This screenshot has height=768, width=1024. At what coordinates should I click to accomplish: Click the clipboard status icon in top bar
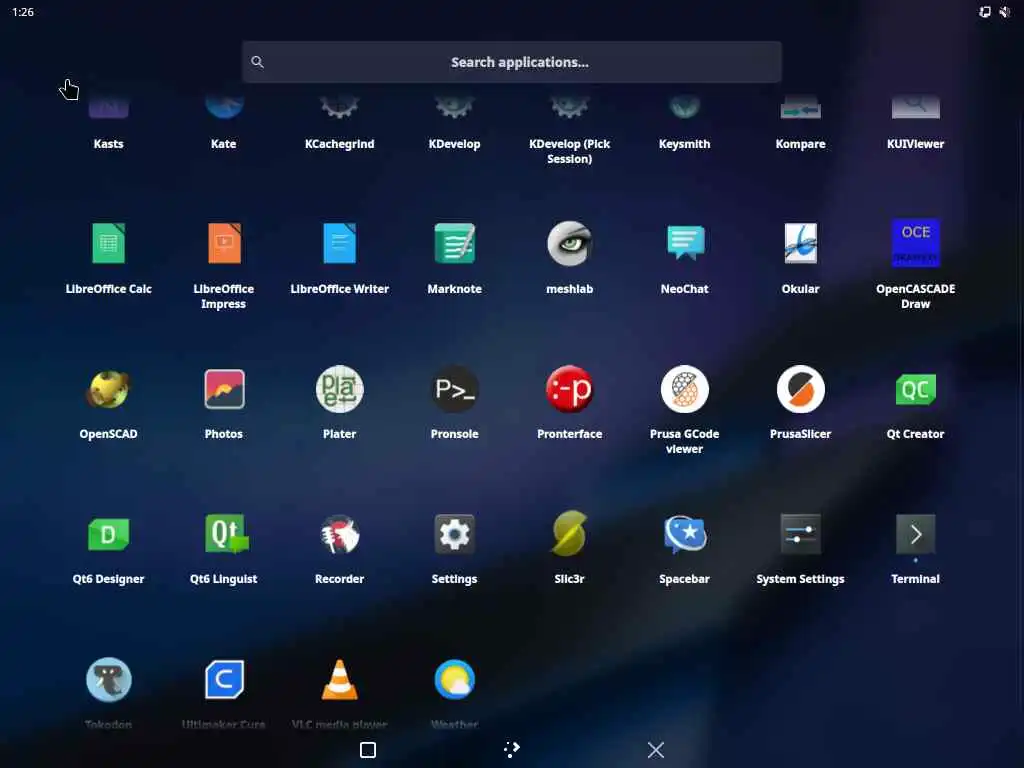[x=985, y=12]
